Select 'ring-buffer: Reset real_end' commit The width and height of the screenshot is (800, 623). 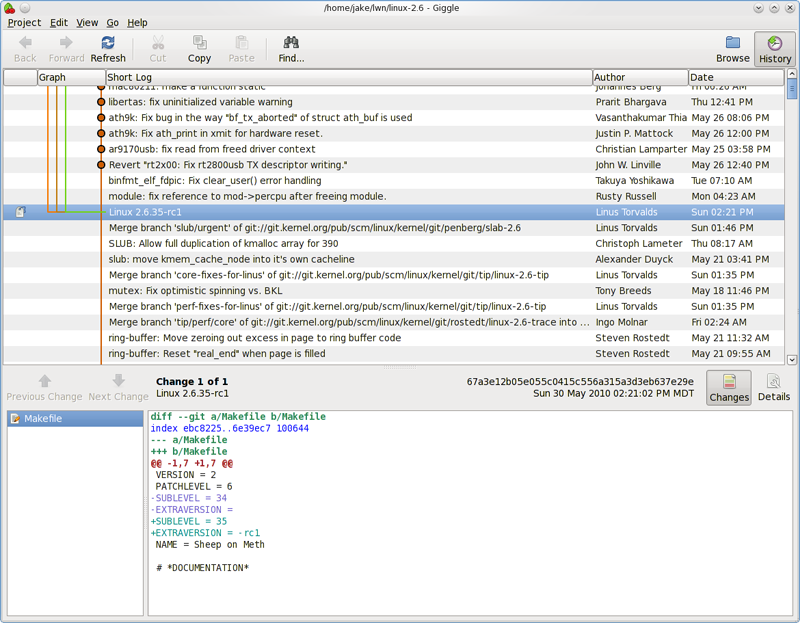coord(394,354)
